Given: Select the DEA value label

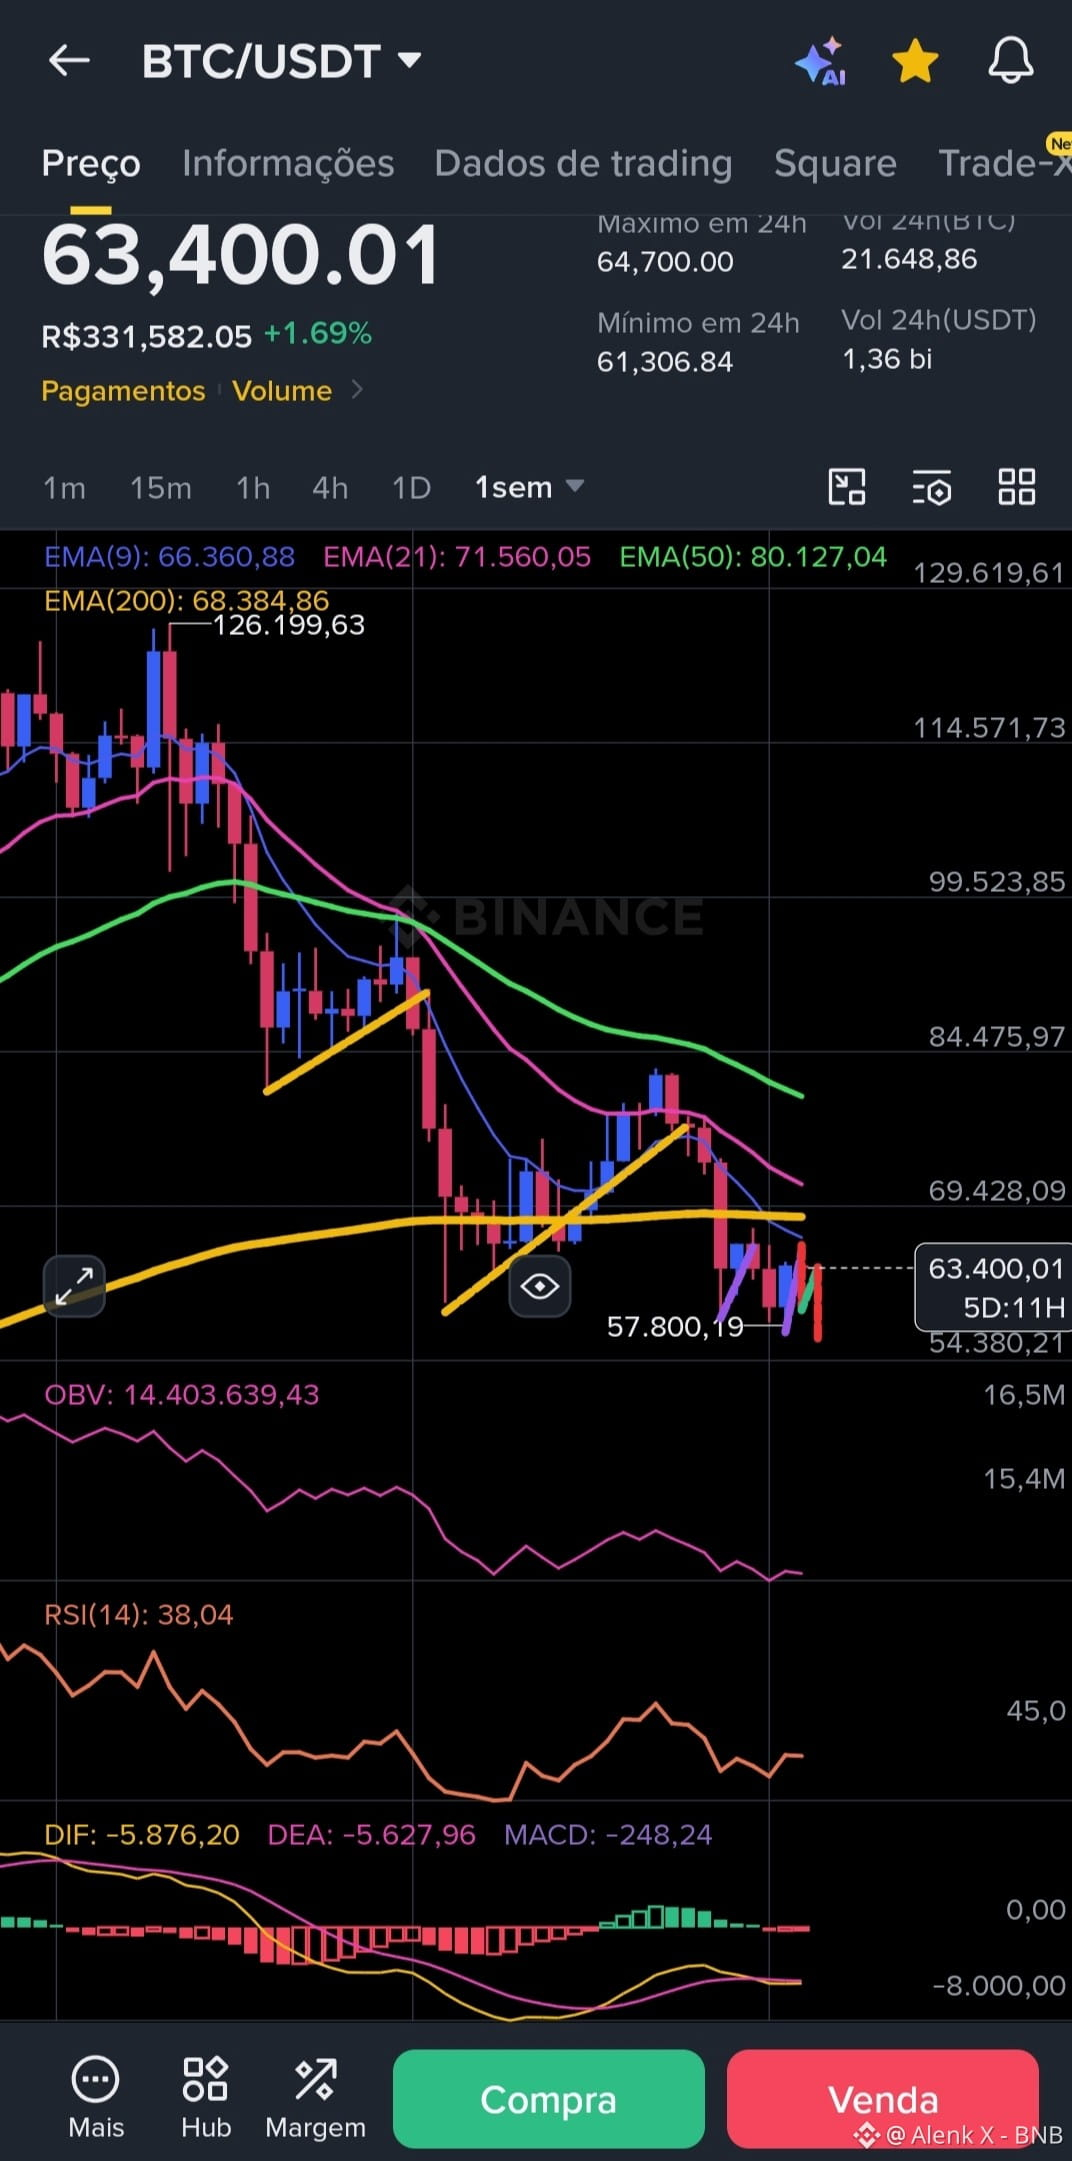Looking at the screenshot, I should (372, 1835).
